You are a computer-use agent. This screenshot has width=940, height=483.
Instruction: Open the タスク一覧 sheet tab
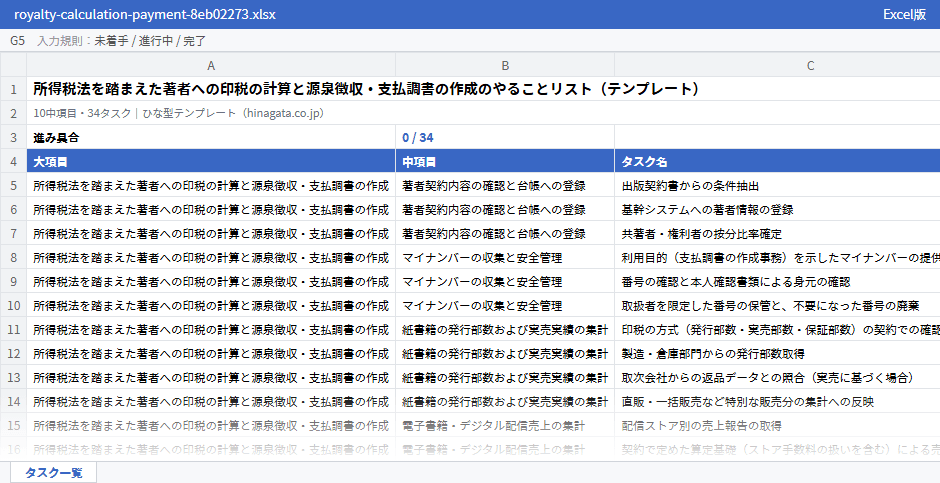click(x=53, y=472)
